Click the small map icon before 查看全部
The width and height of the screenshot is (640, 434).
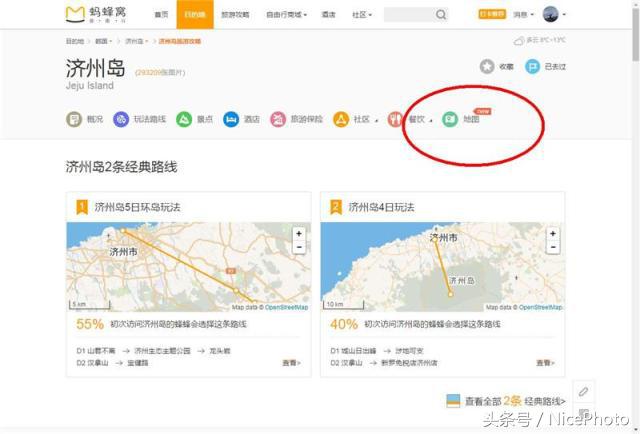(453, 401)
